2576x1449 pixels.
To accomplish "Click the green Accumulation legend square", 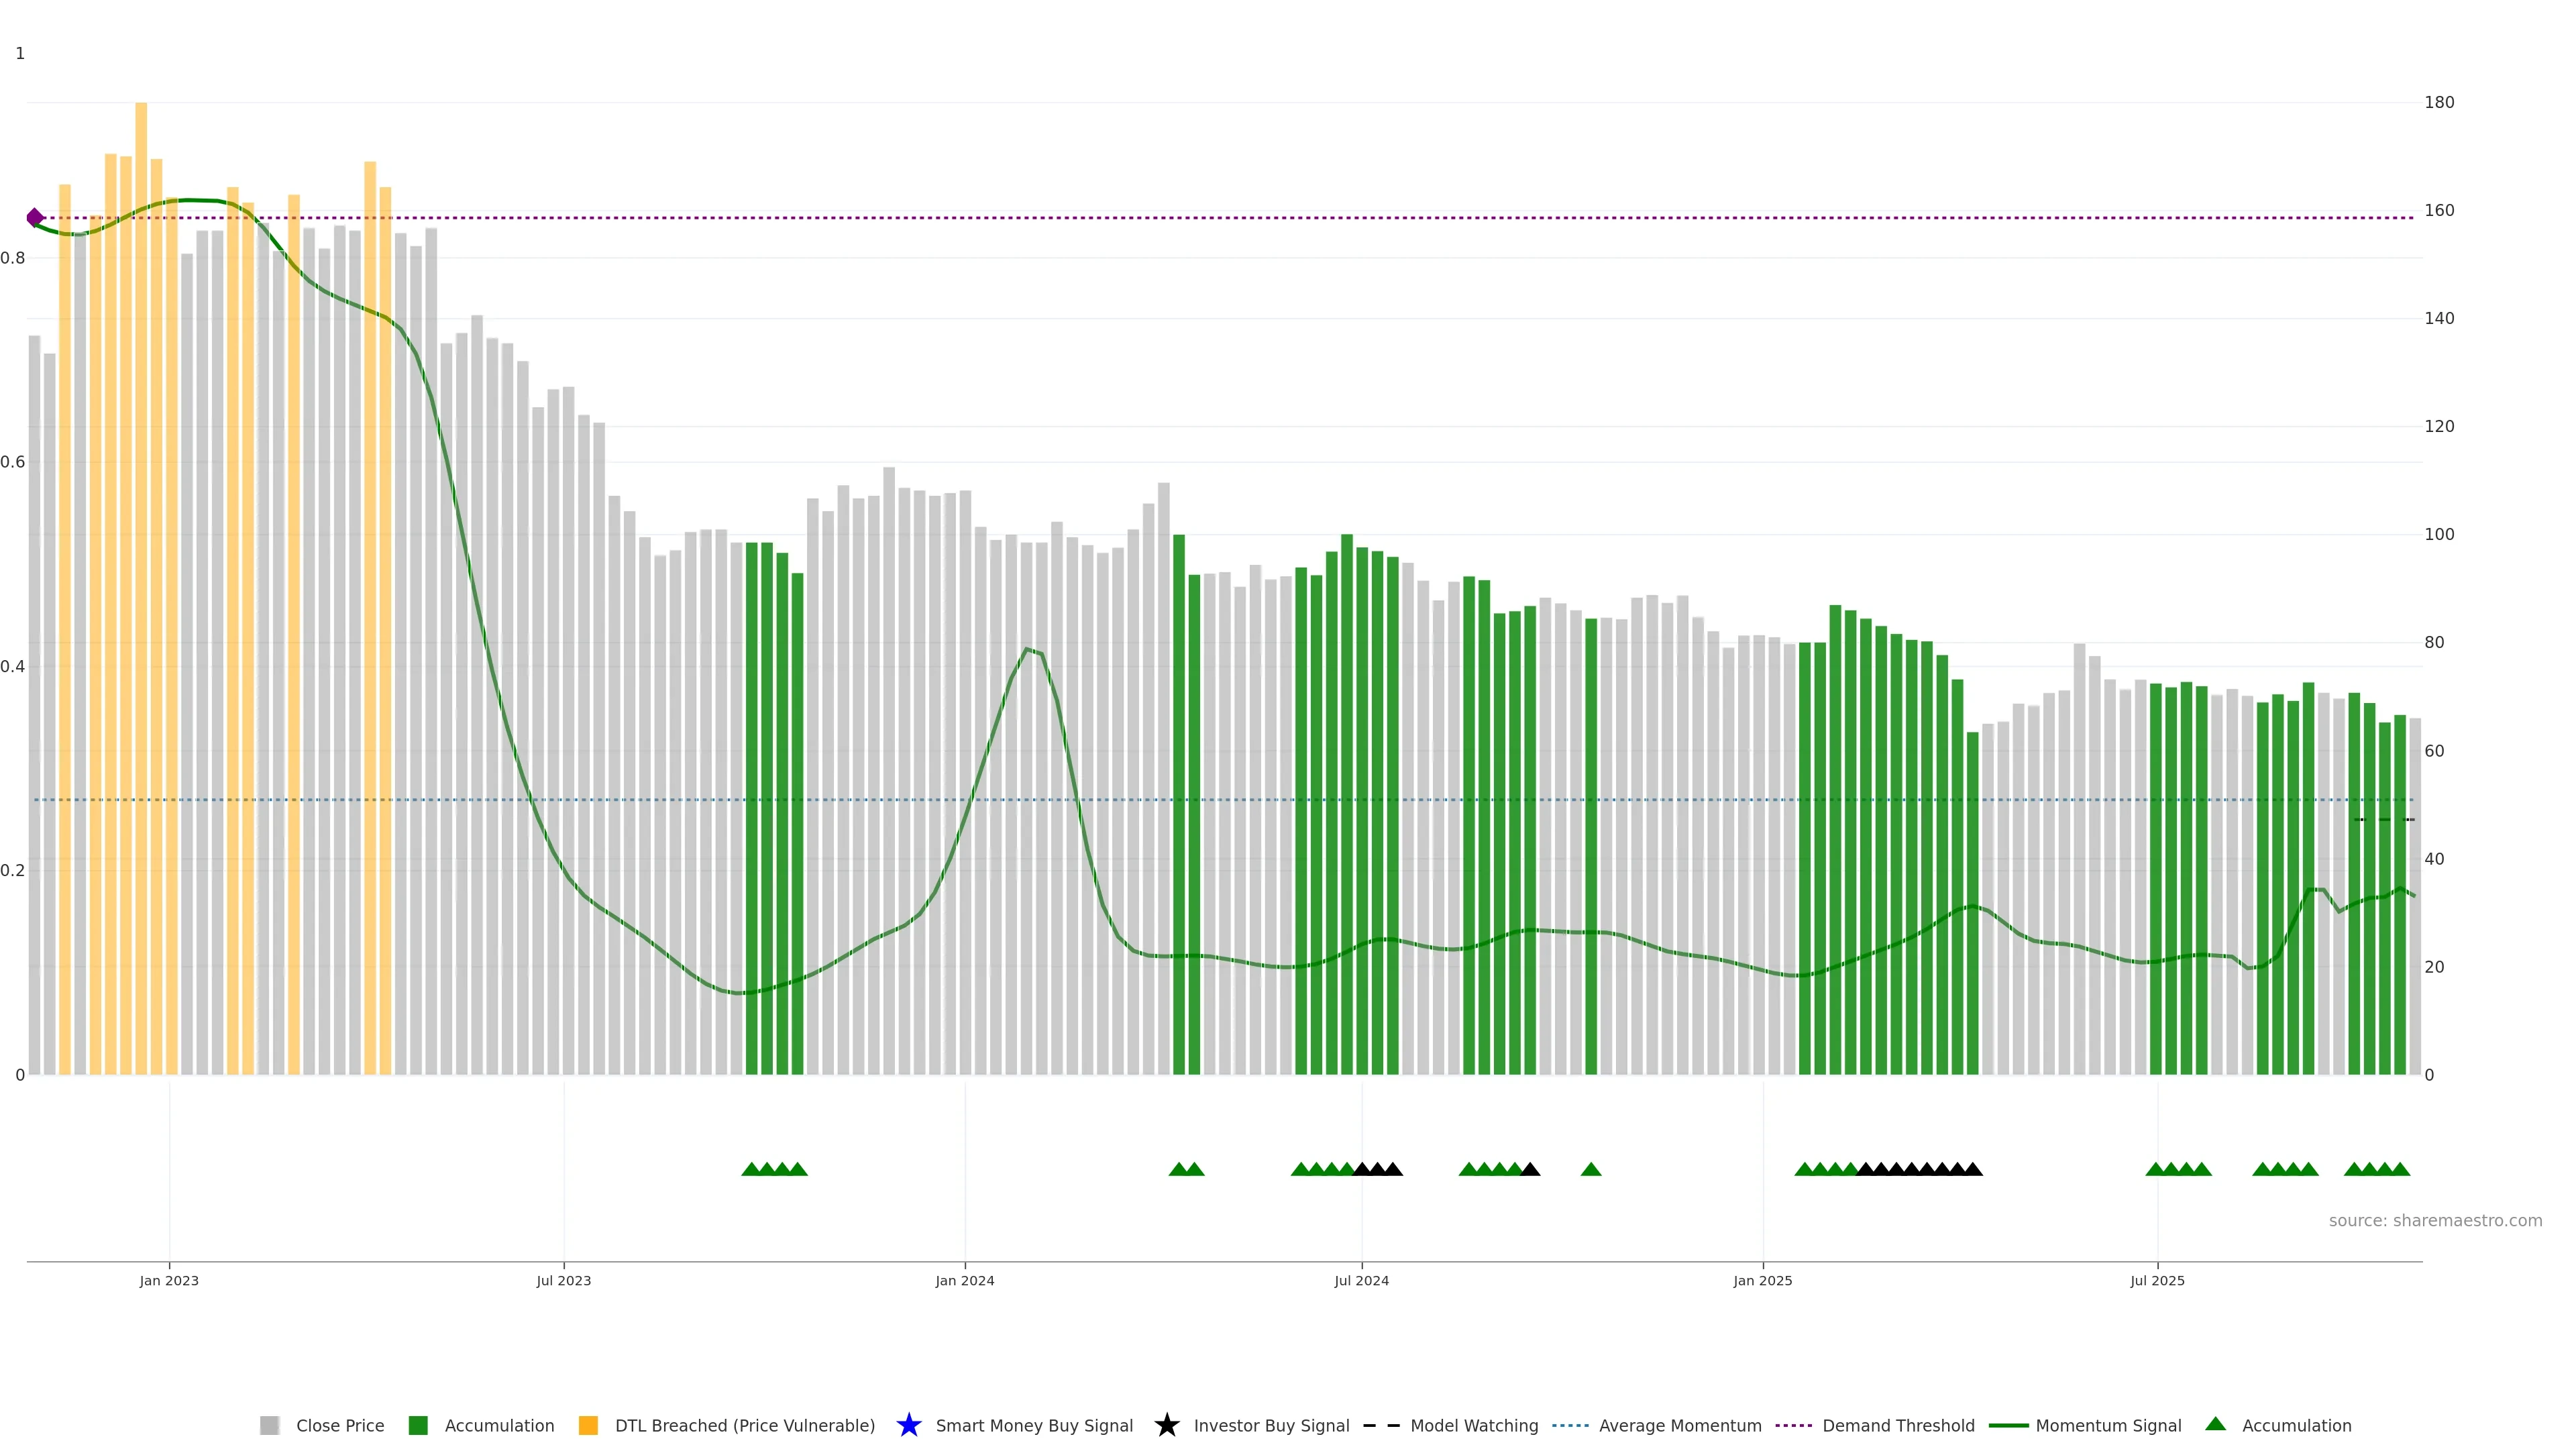I will click(x=418, y=1425).
